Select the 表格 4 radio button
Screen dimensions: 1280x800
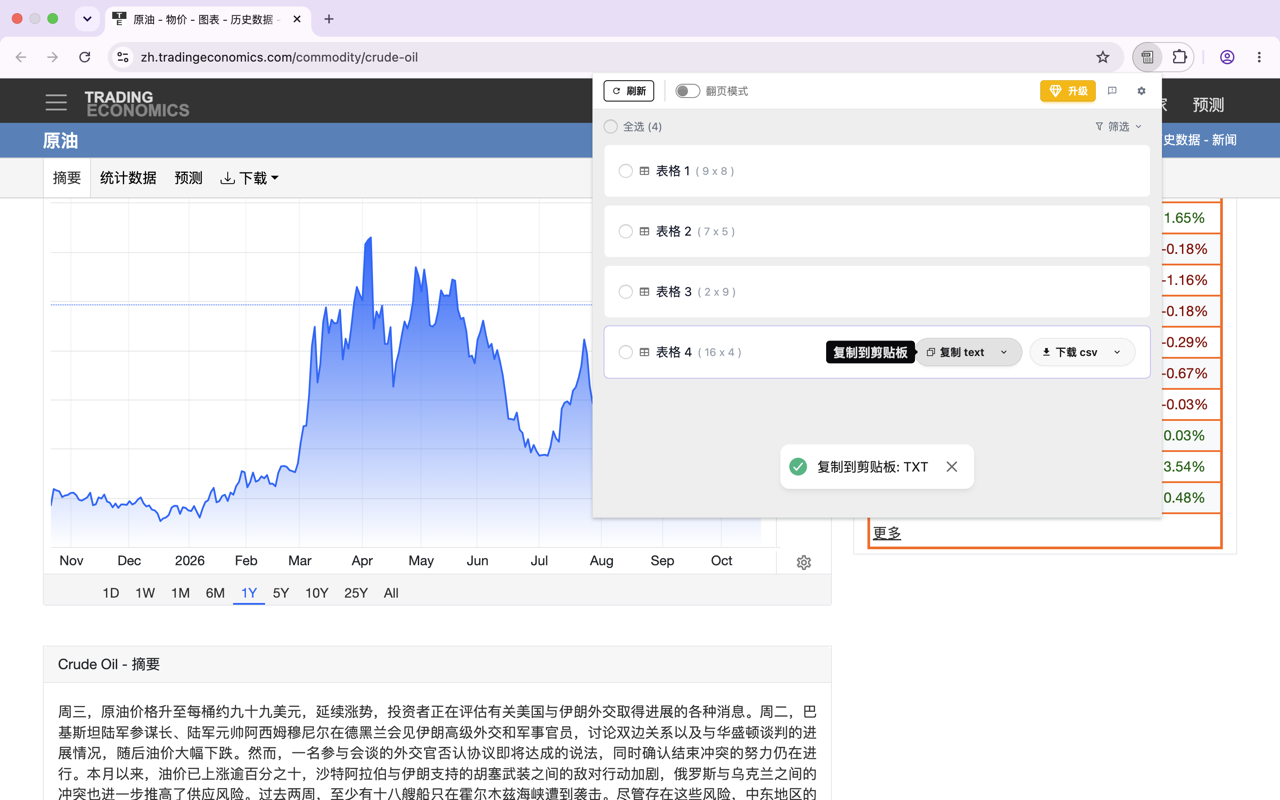coord(626,352)
